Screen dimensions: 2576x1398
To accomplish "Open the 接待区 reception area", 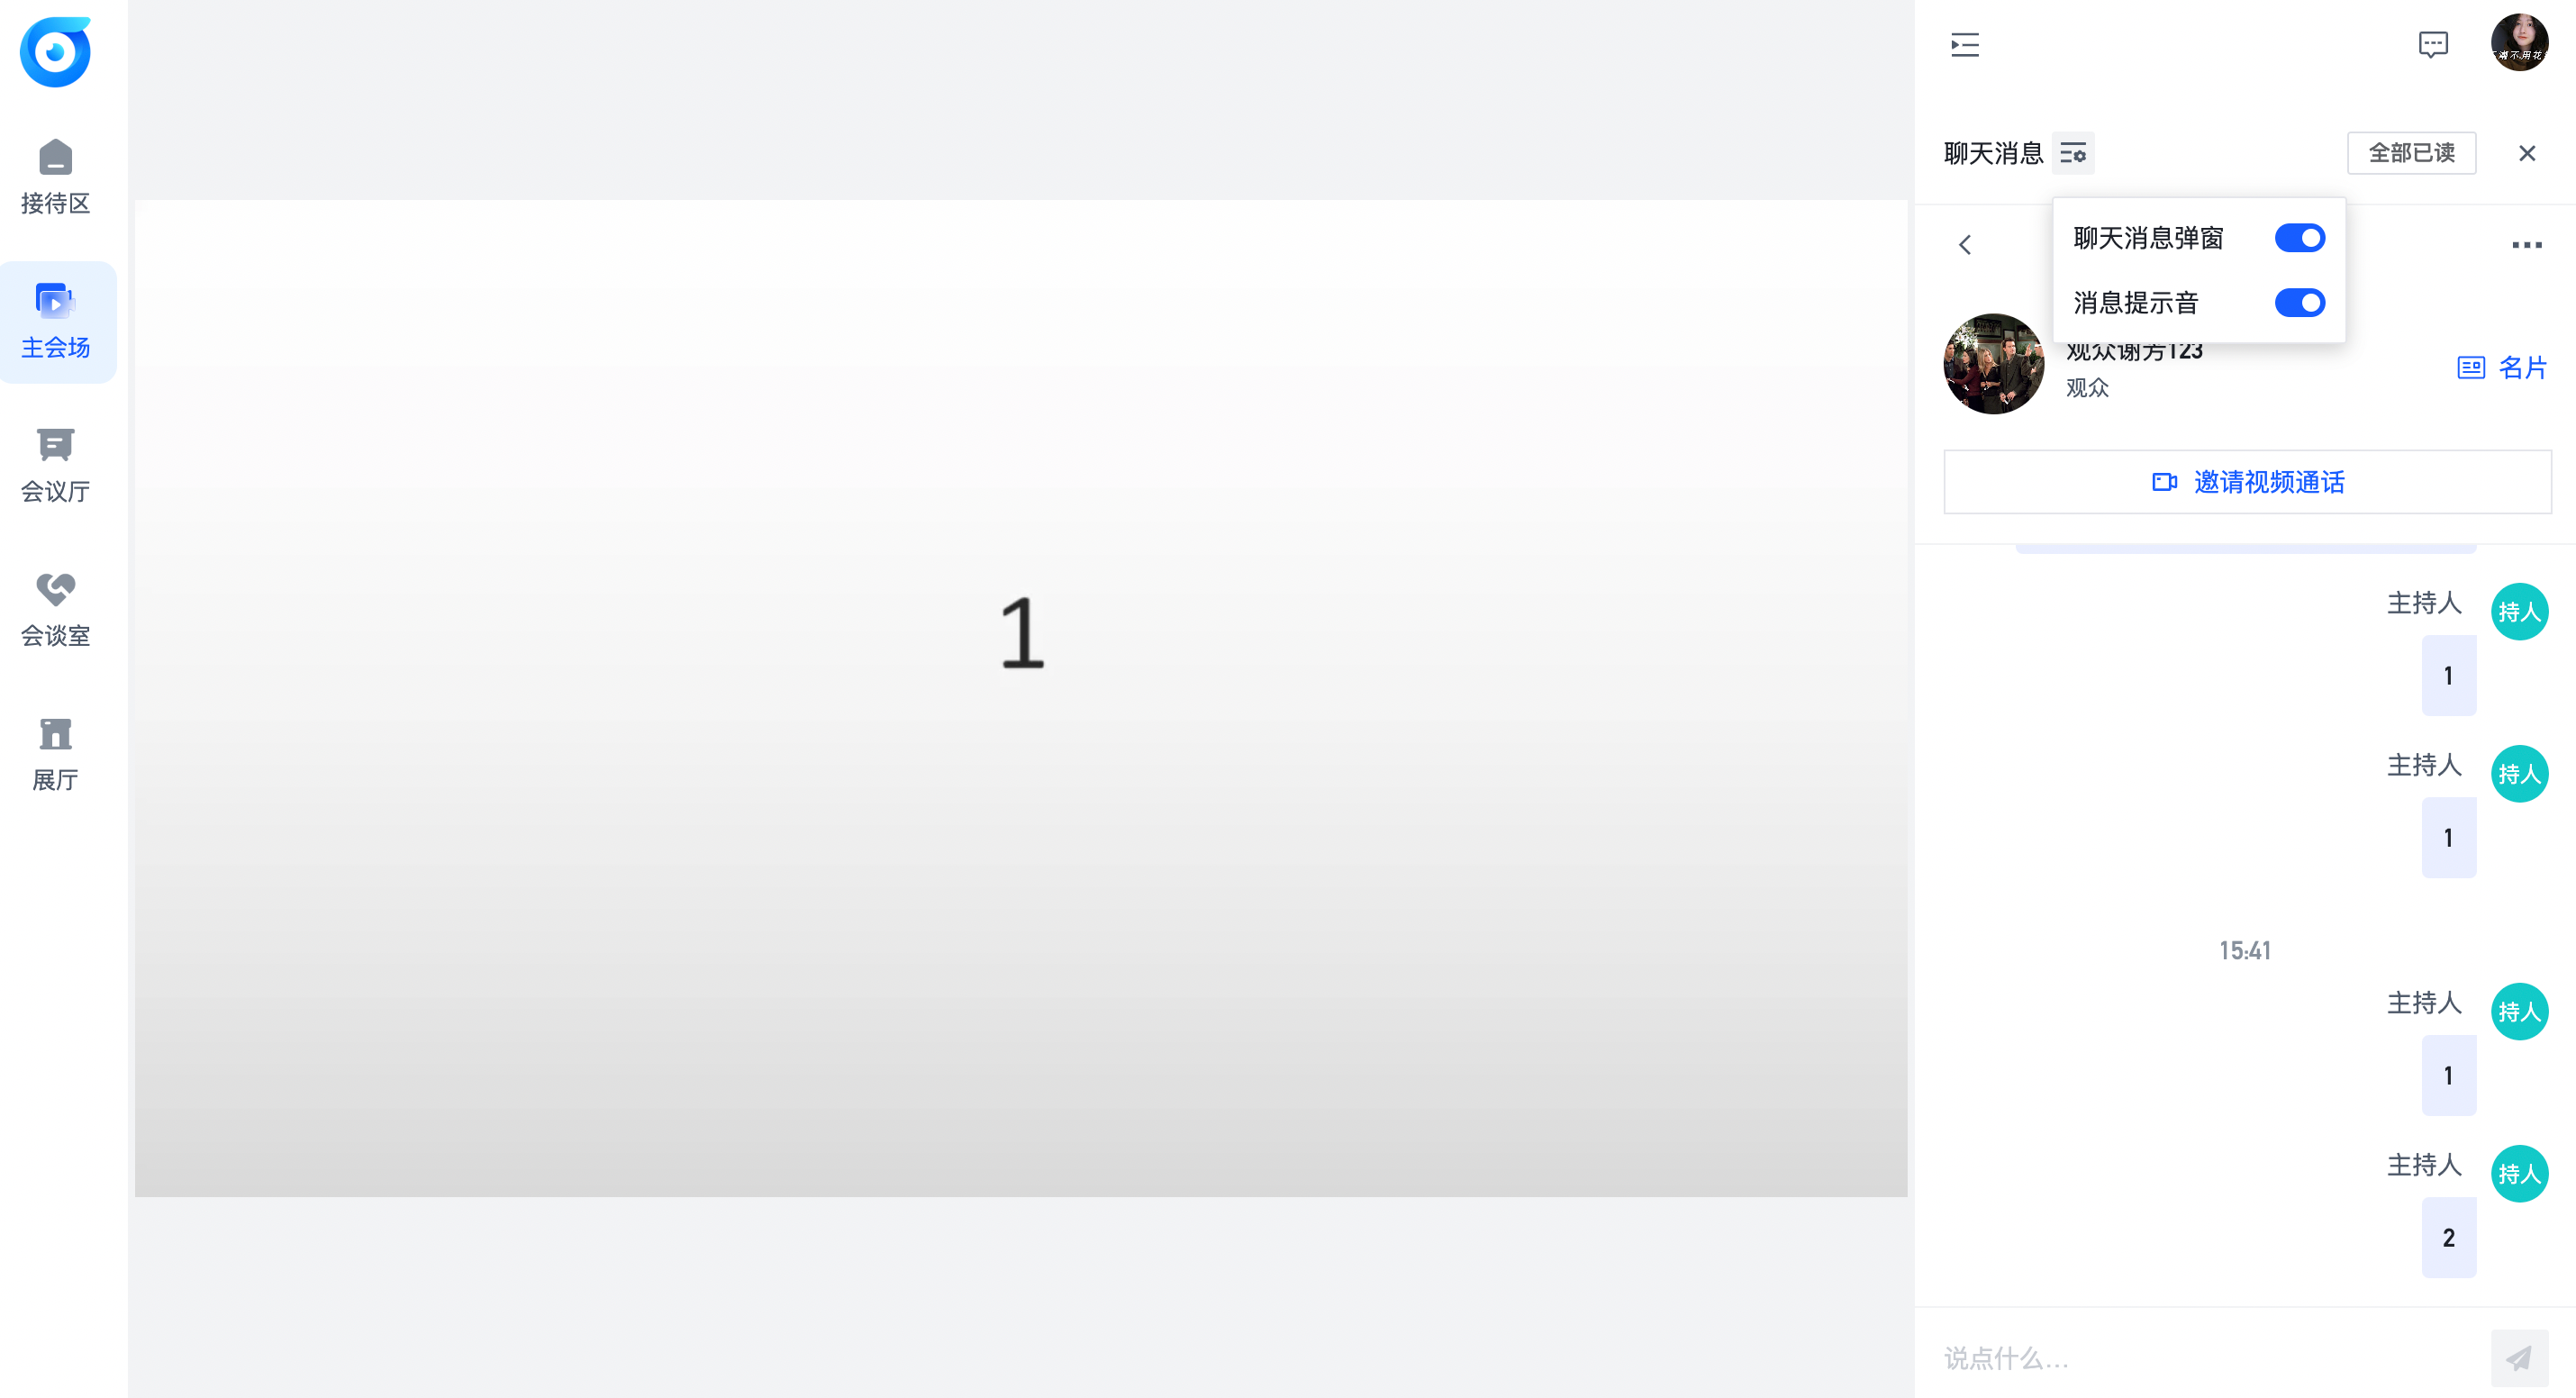I will click(x=56, y=177).
